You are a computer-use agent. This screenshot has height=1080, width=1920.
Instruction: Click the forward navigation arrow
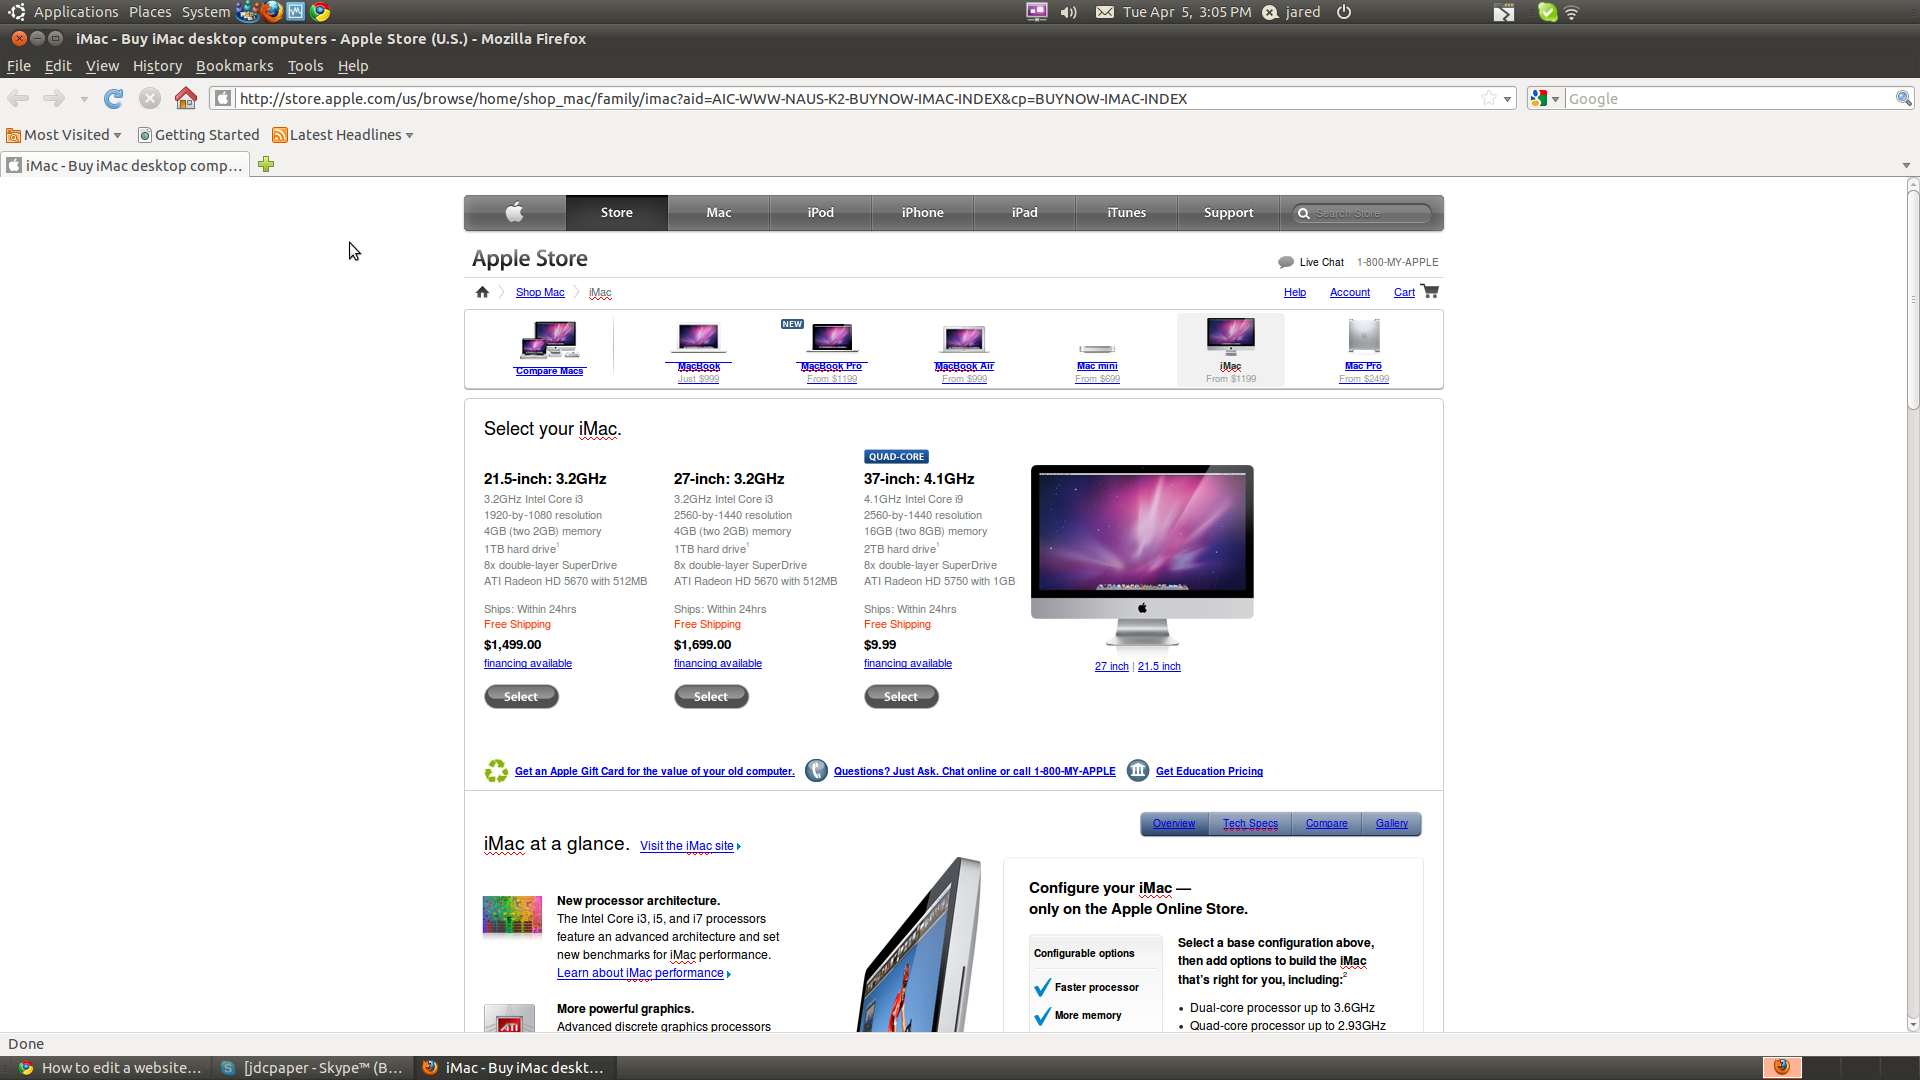point(54,98)
